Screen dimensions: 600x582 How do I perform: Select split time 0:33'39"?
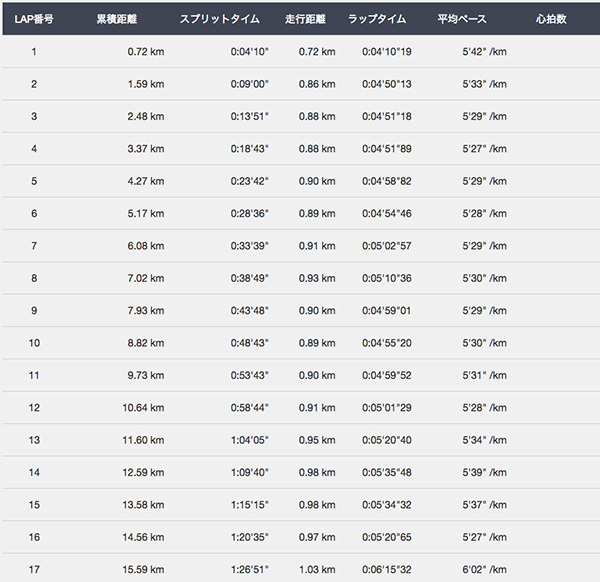click(249, 246)
